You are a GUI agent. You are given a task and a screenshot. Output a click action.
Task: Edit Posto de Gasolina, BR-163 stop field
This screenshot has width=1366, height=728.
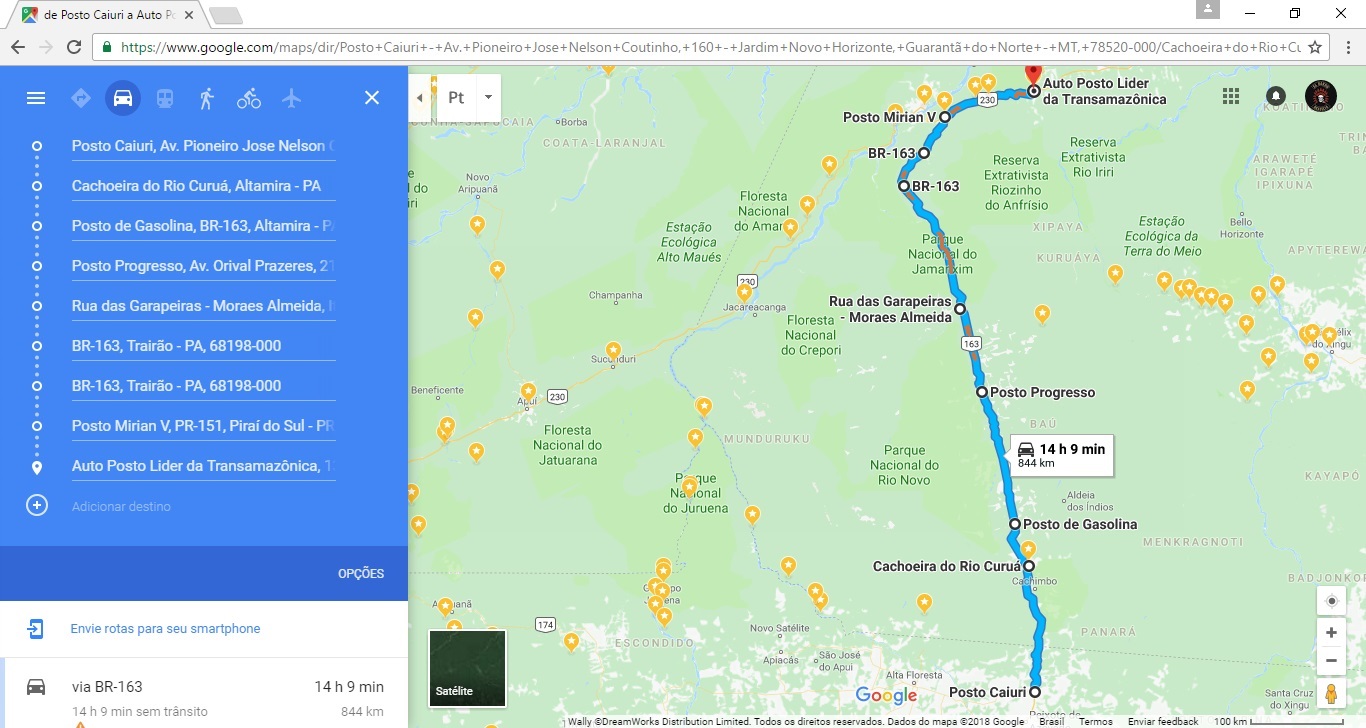pos(203,226)
